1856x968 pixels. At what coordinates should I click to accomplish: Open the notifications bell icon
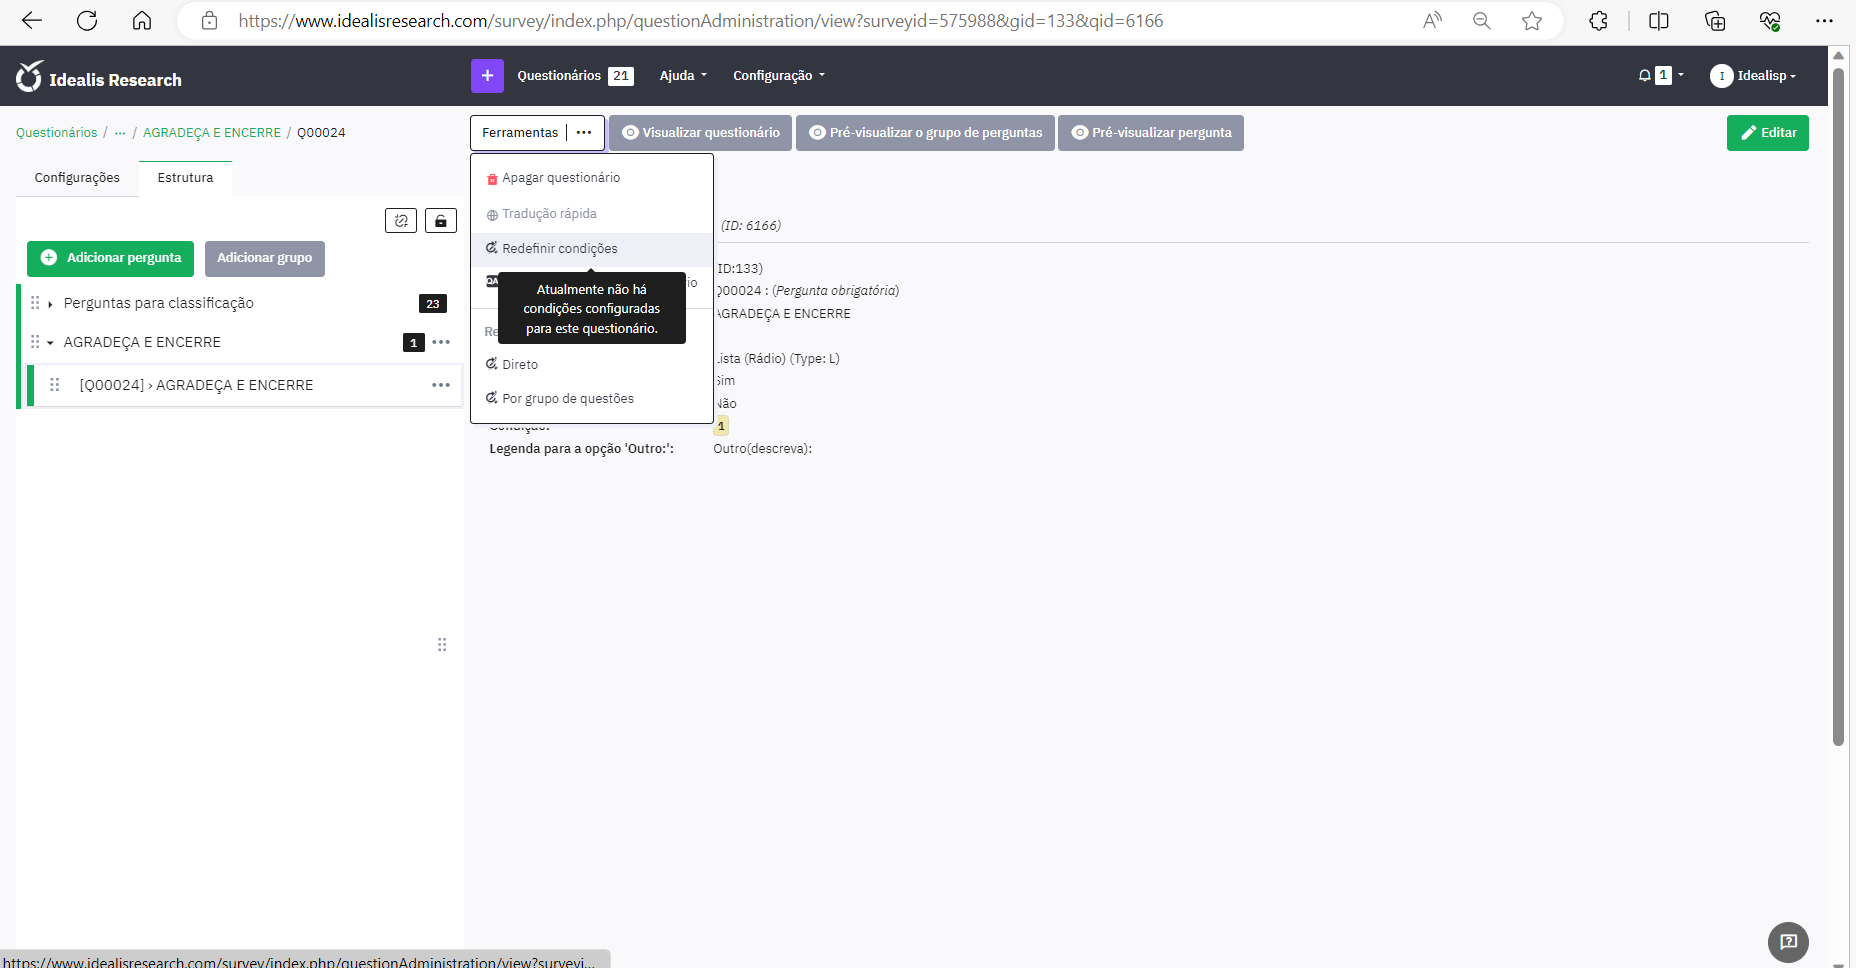1645,76
